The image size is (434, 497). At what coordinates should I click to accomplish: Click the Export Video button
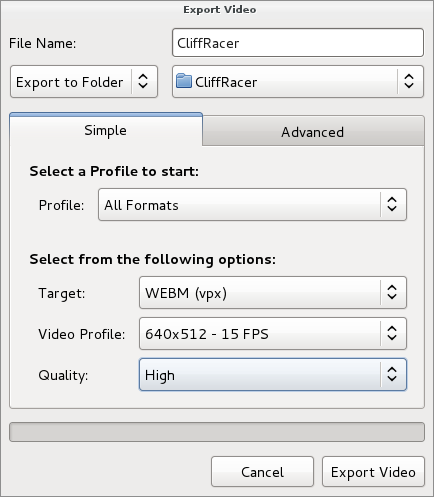(373, 472)
